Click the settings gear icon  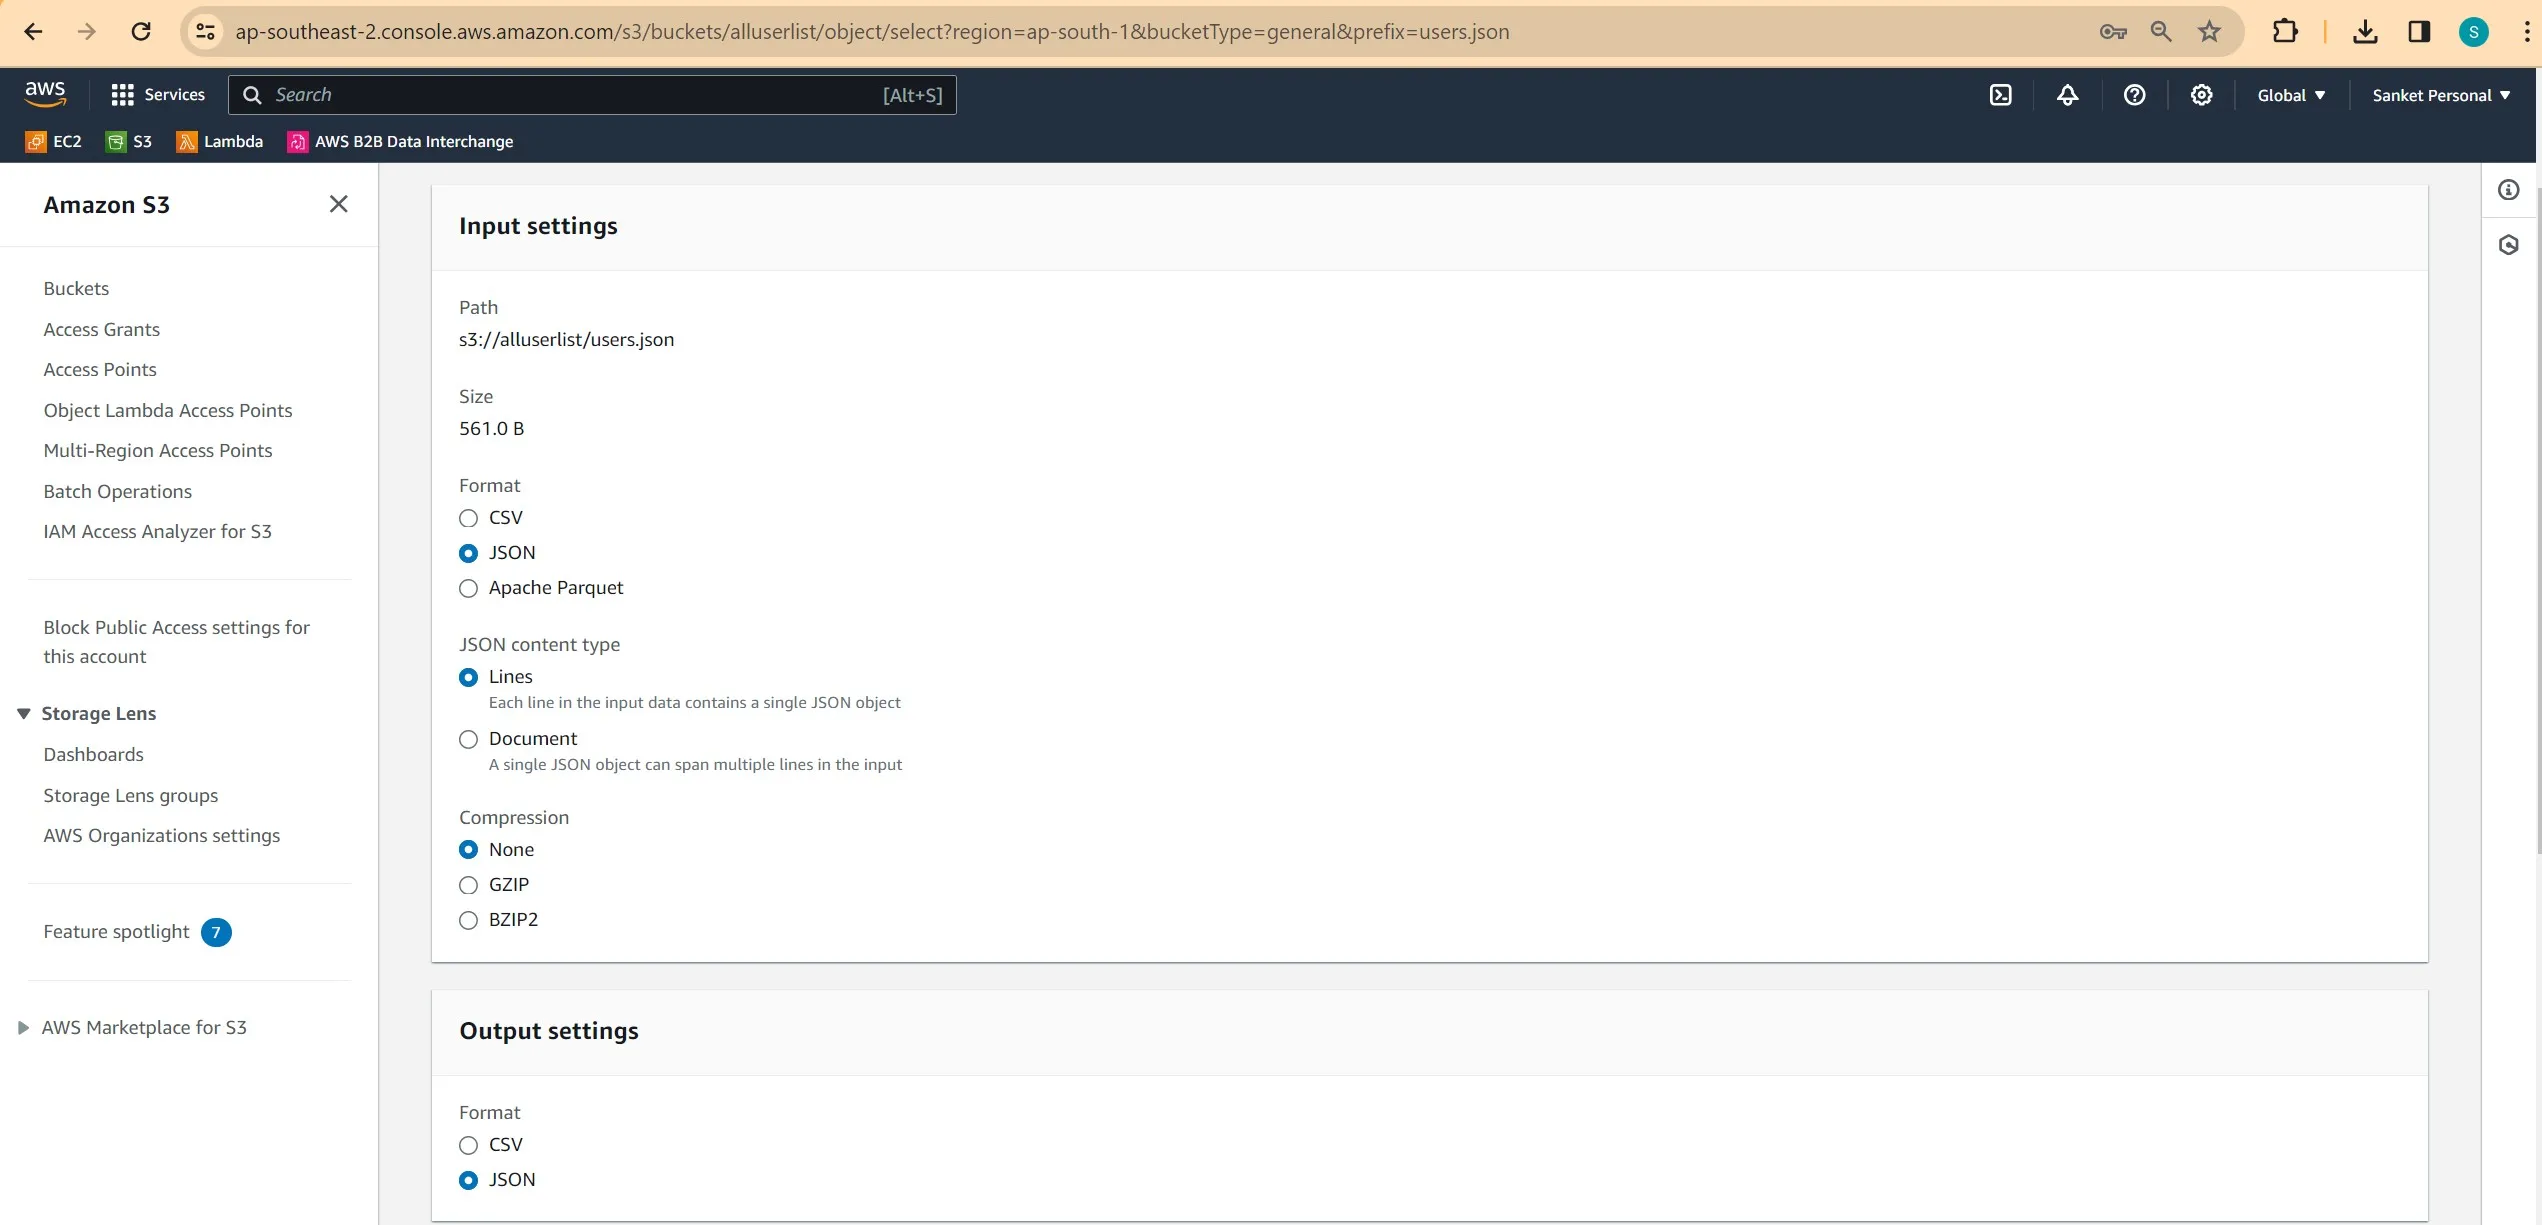pyautogui.click(x=2202, y=94)
